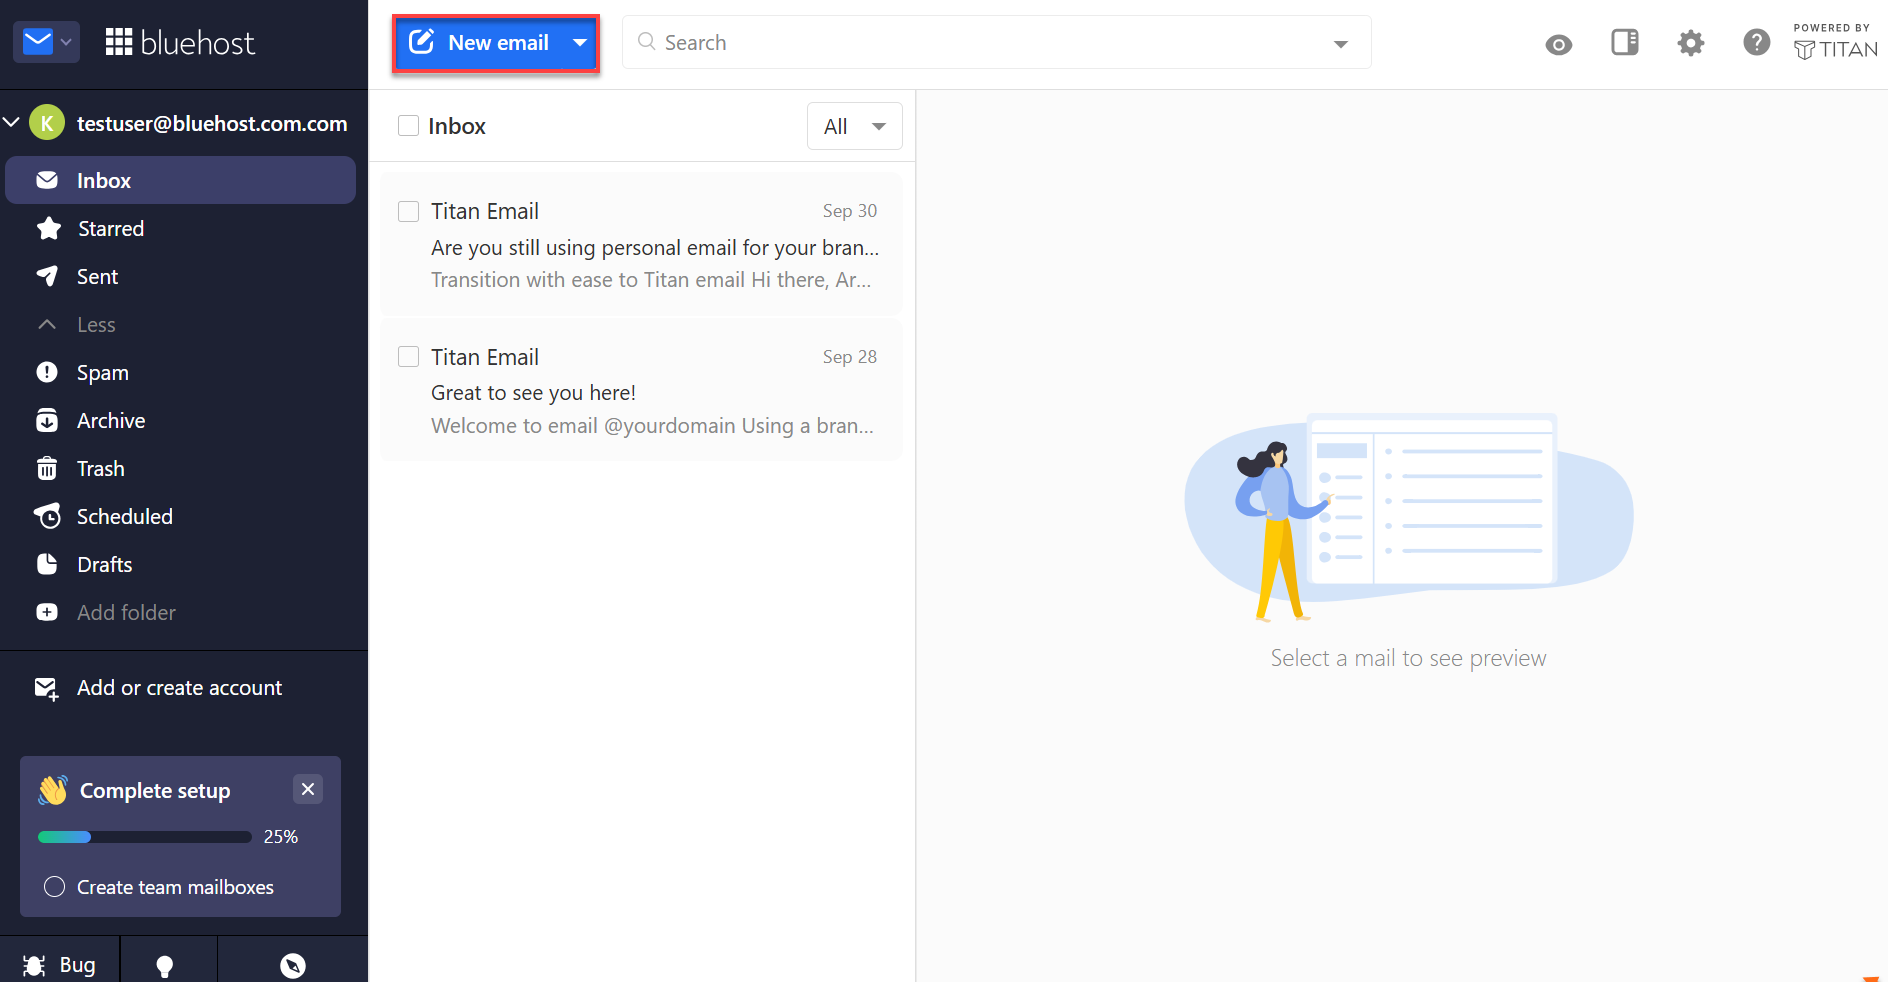This screenshot has height=982, width=1888.
Task: Open the All filter dropdown
Action: point(855,126)
